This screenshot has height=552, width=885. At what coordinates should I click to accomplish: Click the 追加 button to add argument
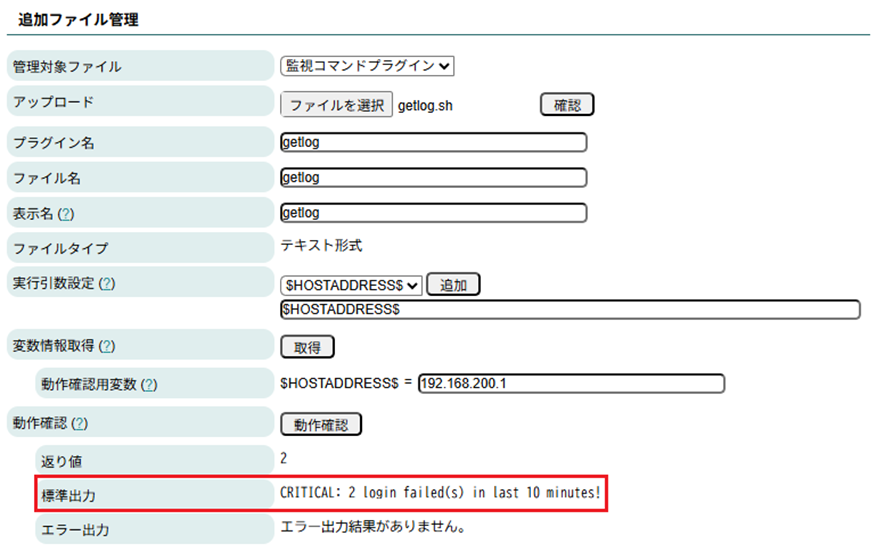pos(454,285)
